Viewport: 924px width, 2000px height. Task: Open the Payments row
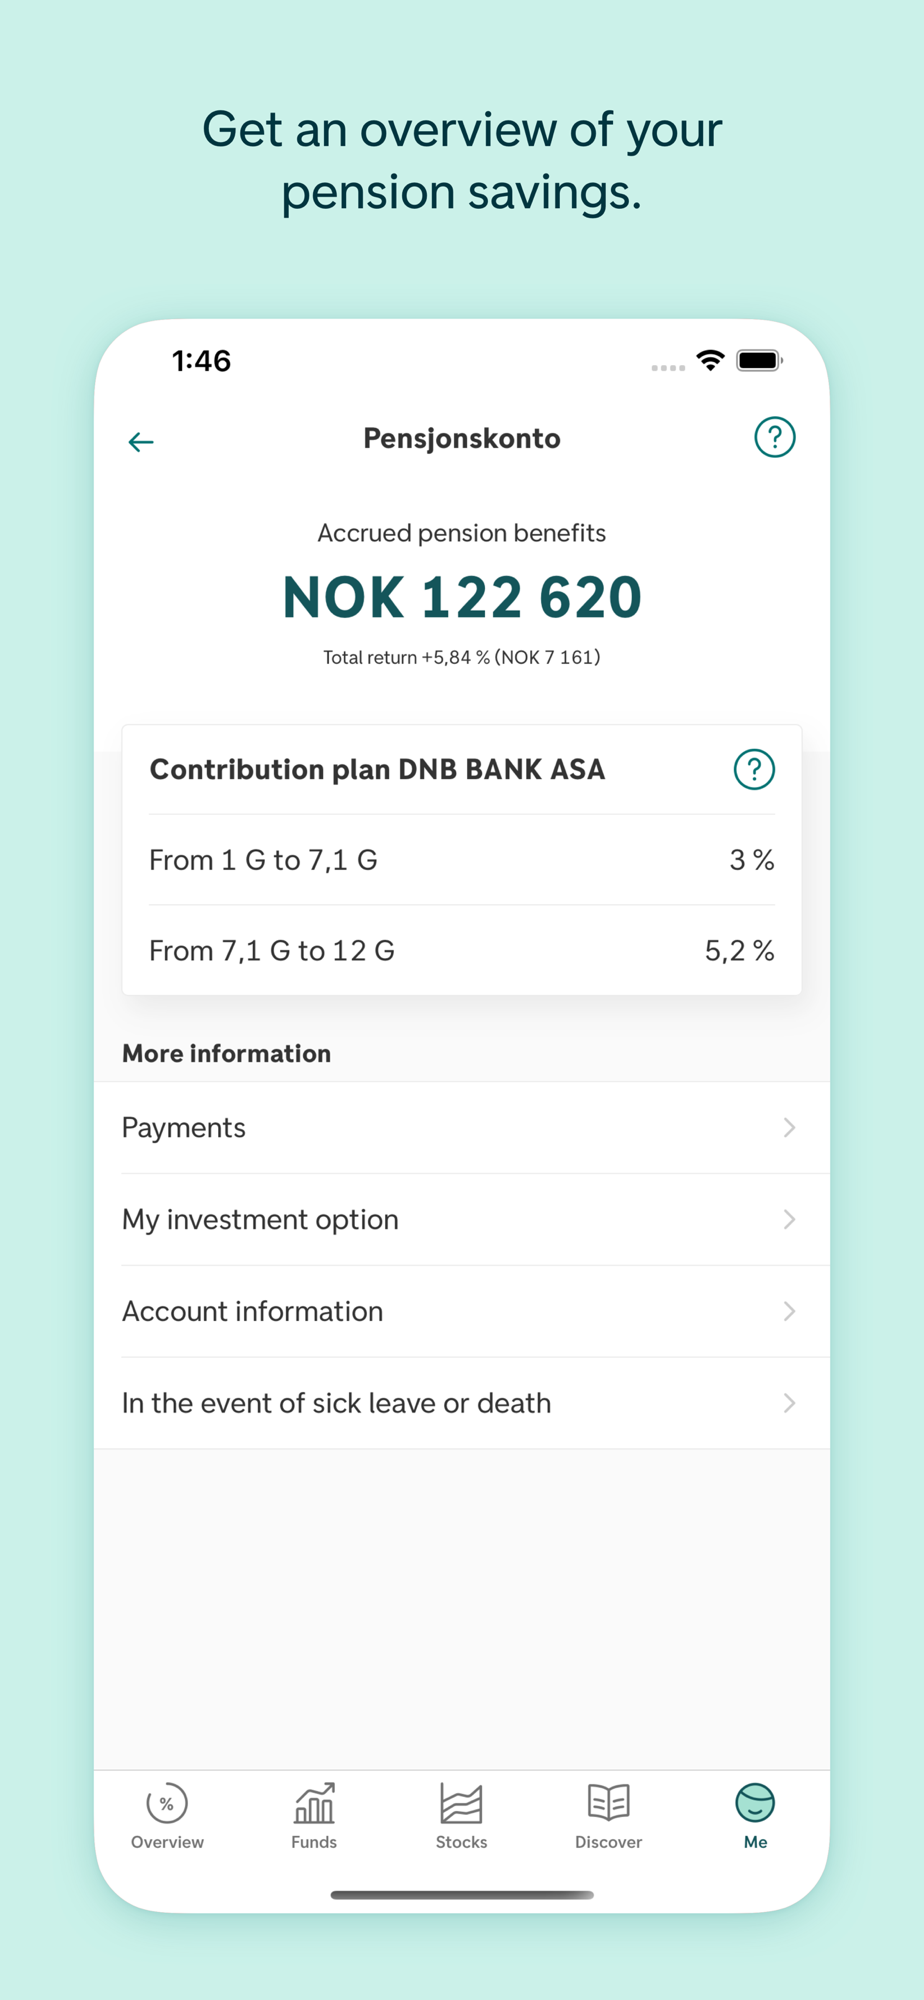(184, 1128)
